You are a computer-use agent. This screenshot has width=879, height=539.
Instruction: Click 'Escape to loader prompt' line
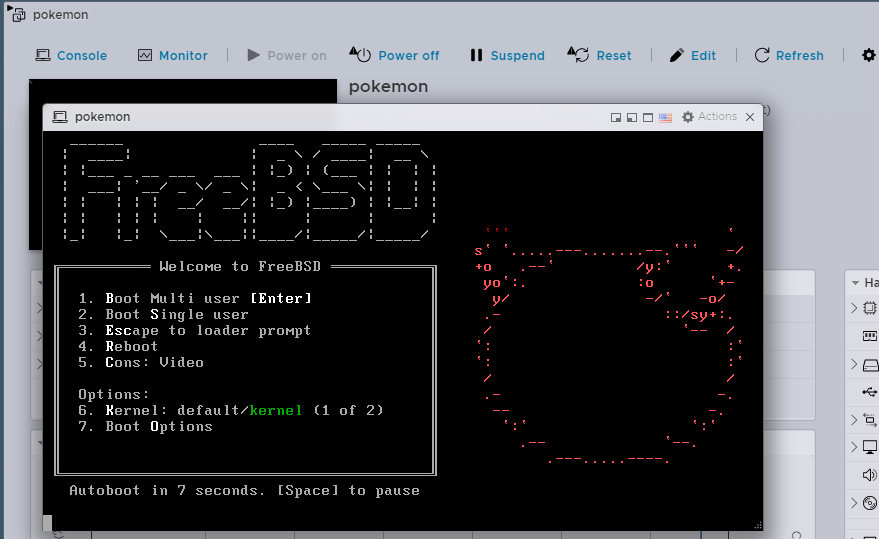point(195,330)
